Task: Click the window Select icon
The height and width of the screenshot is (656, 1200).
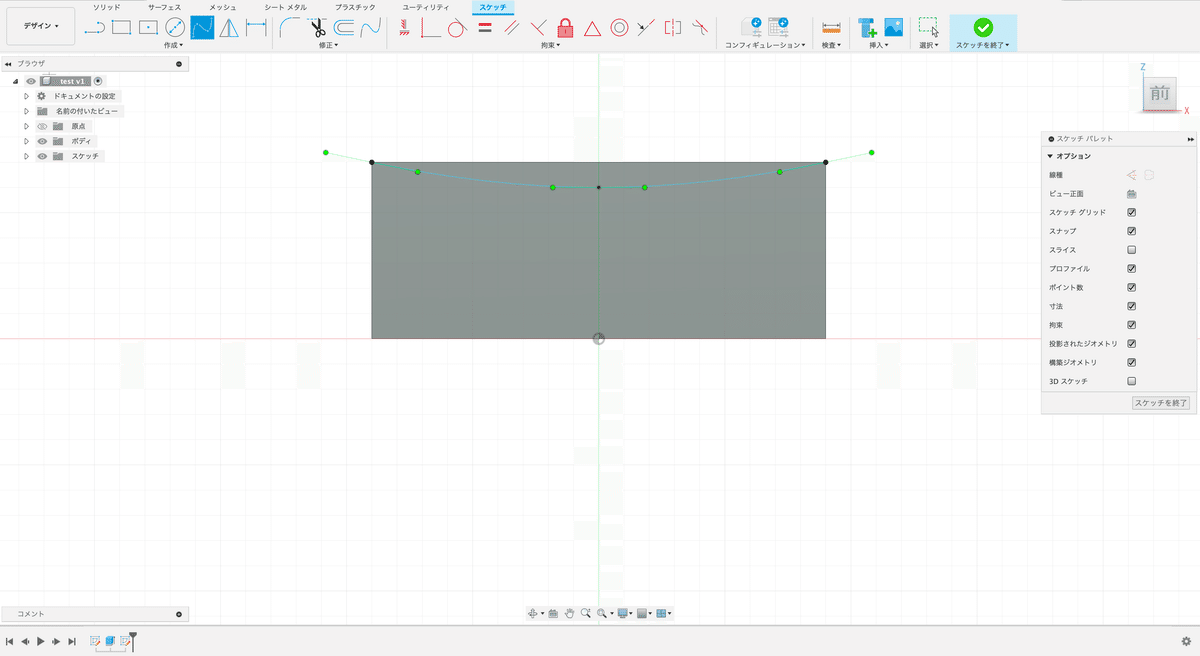Action: click(929, 28)
